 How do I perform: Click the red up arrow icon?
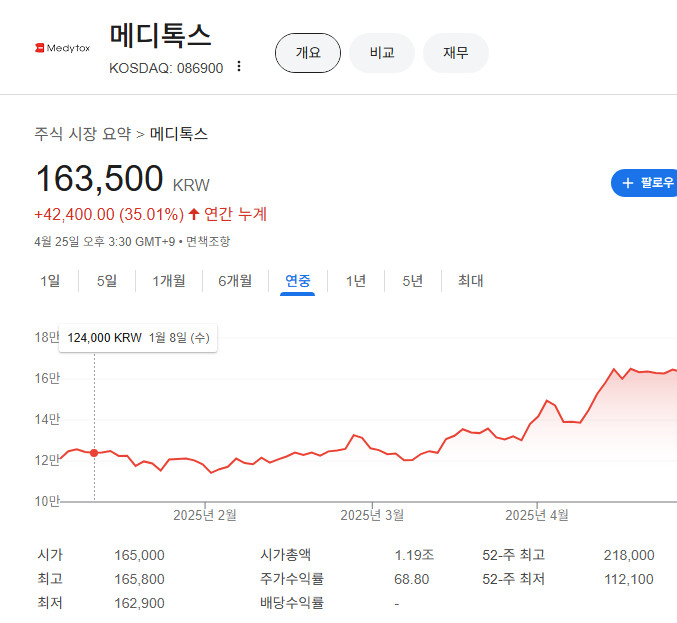point(194,214)
